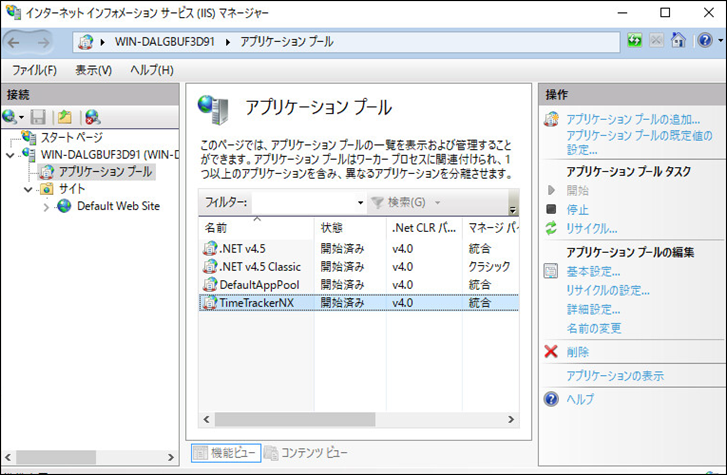Viewport: 727px width, 475px height.
Task: Click the folder up icon in connections toolbar
Action: (65, 117)
